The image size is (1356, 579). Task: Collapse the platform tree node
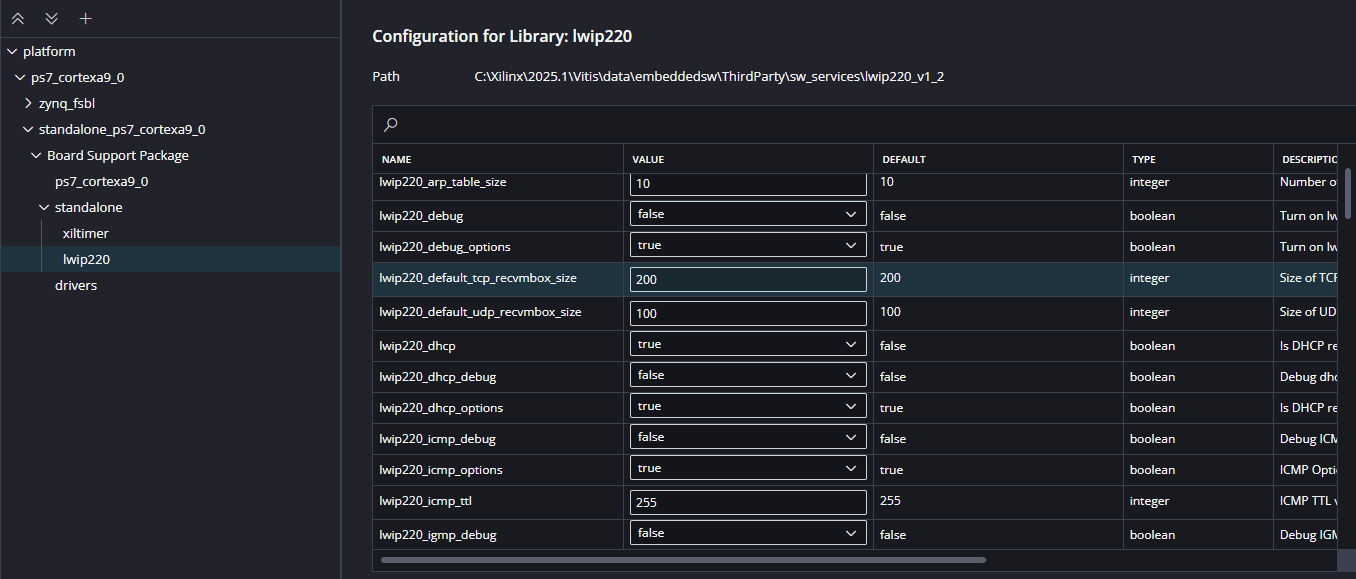click(11, 51)
